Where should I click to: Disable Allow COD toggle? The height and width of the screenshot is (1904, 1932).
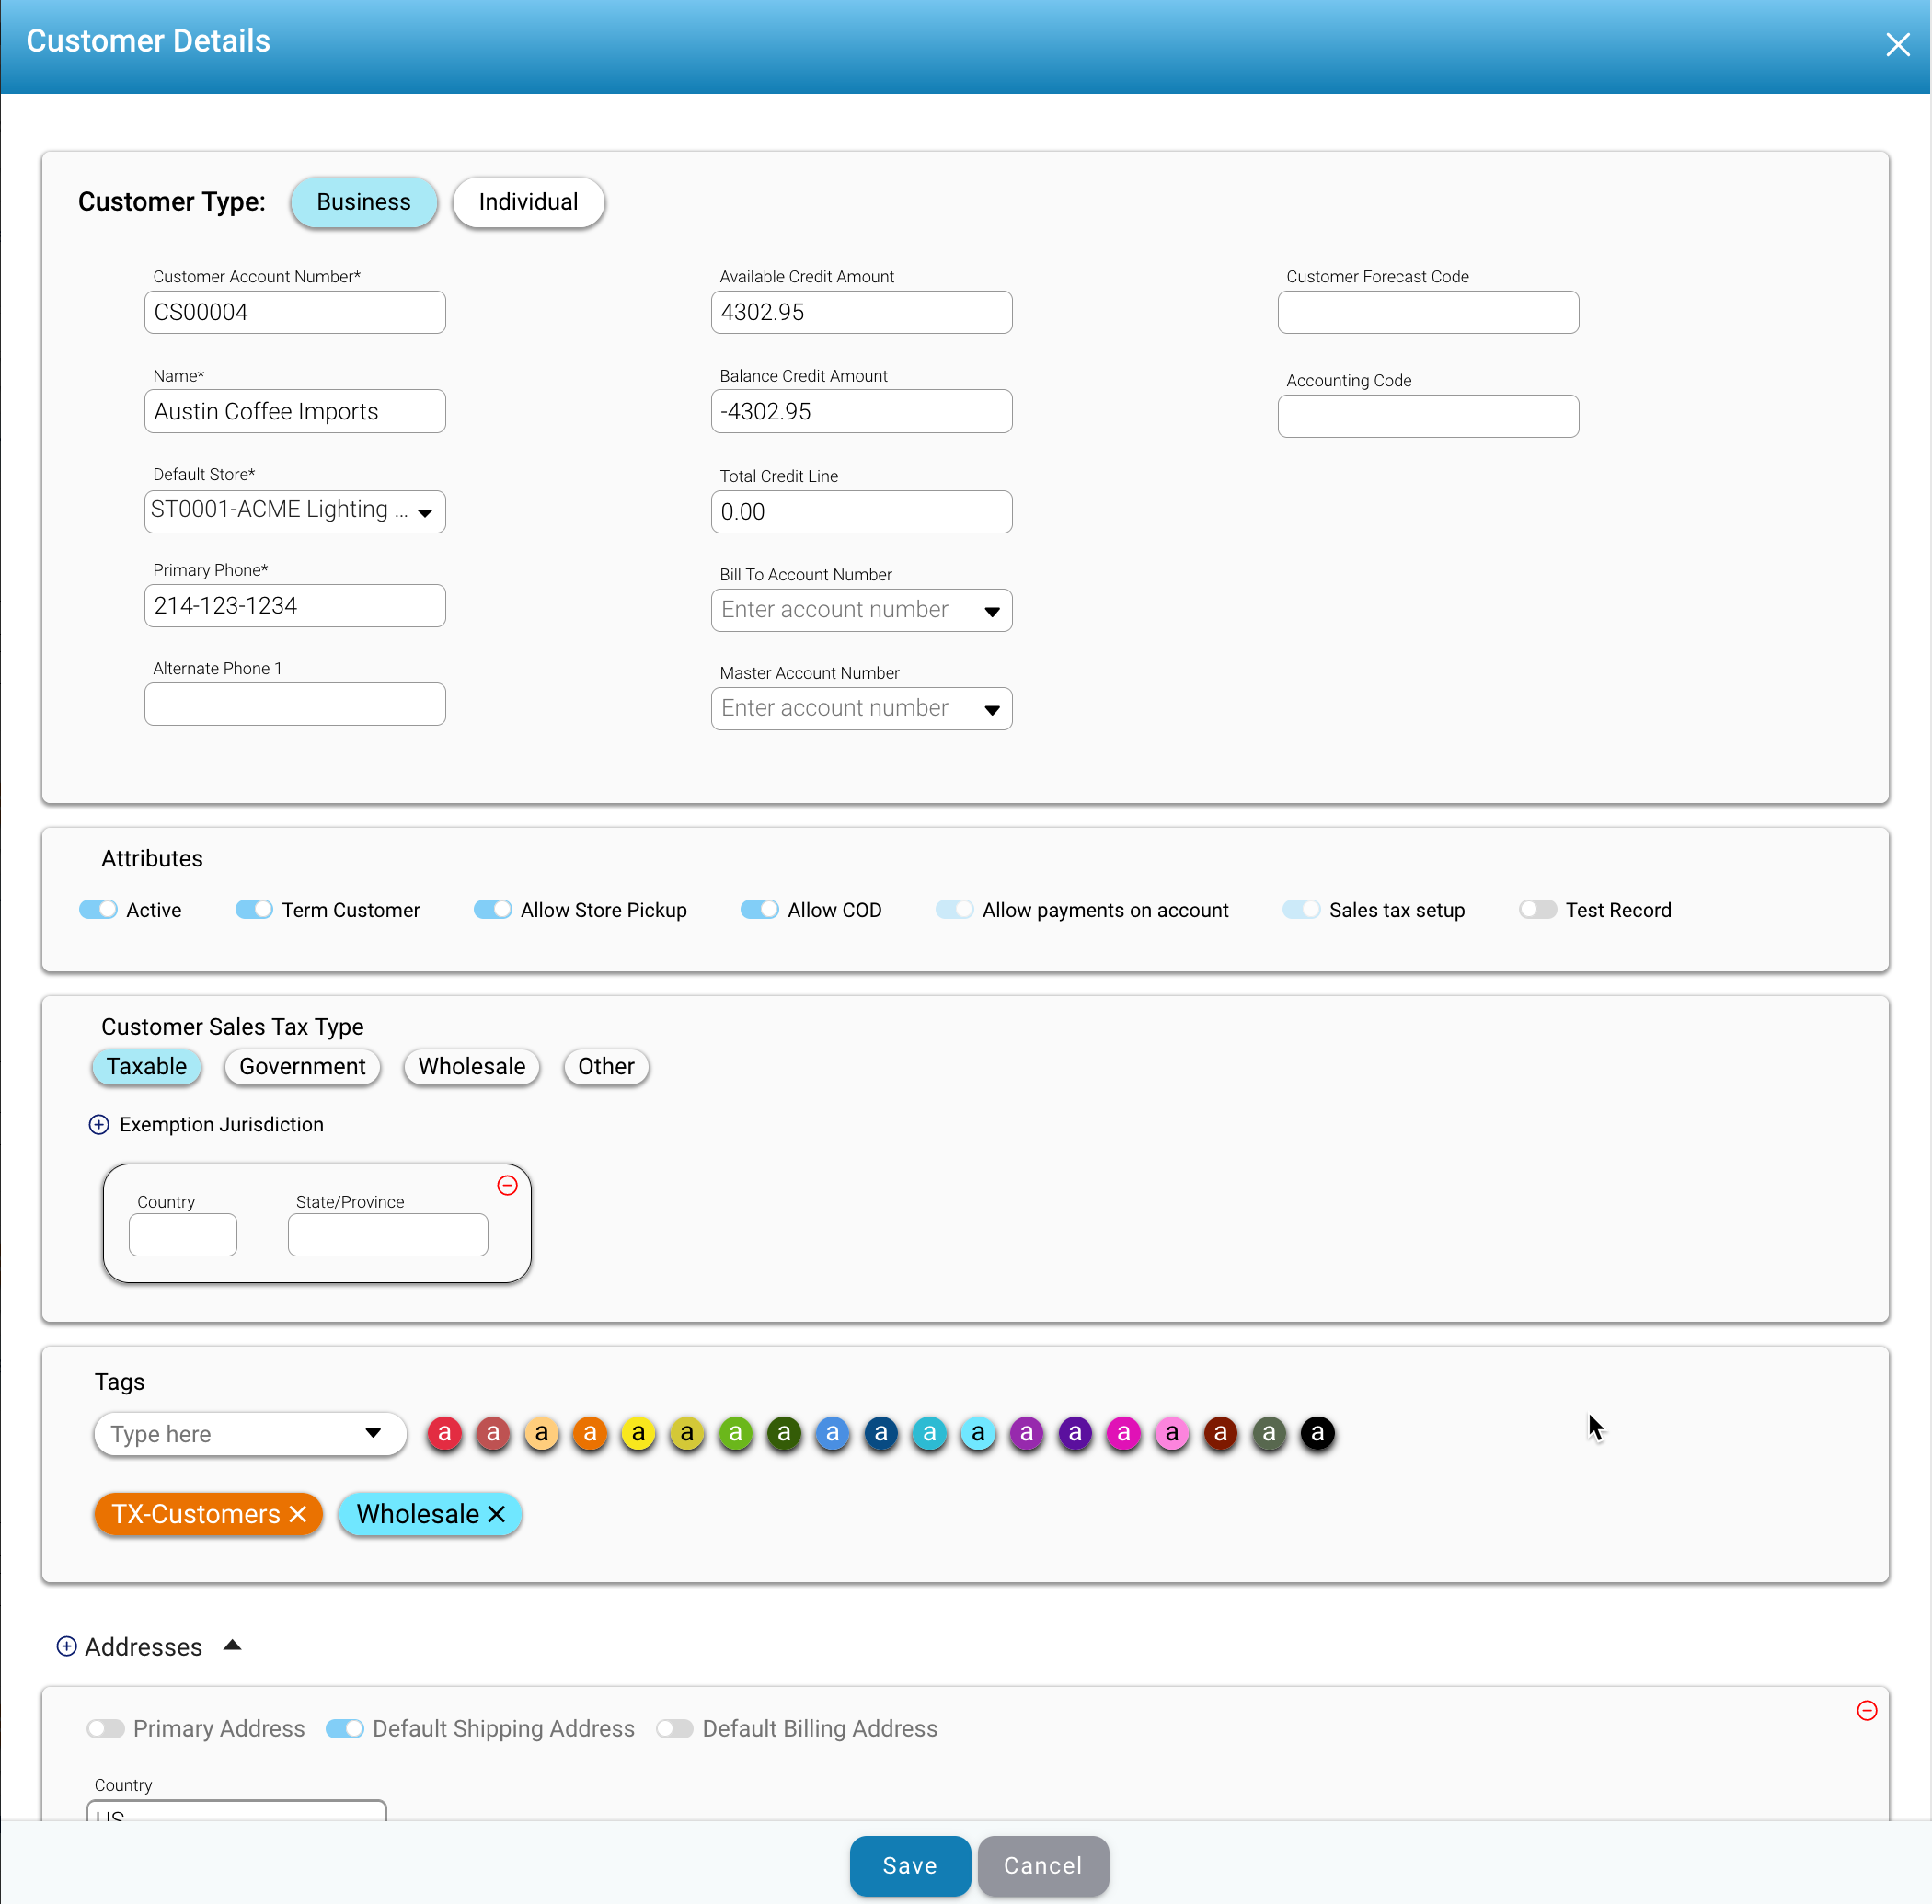point(759,909)
